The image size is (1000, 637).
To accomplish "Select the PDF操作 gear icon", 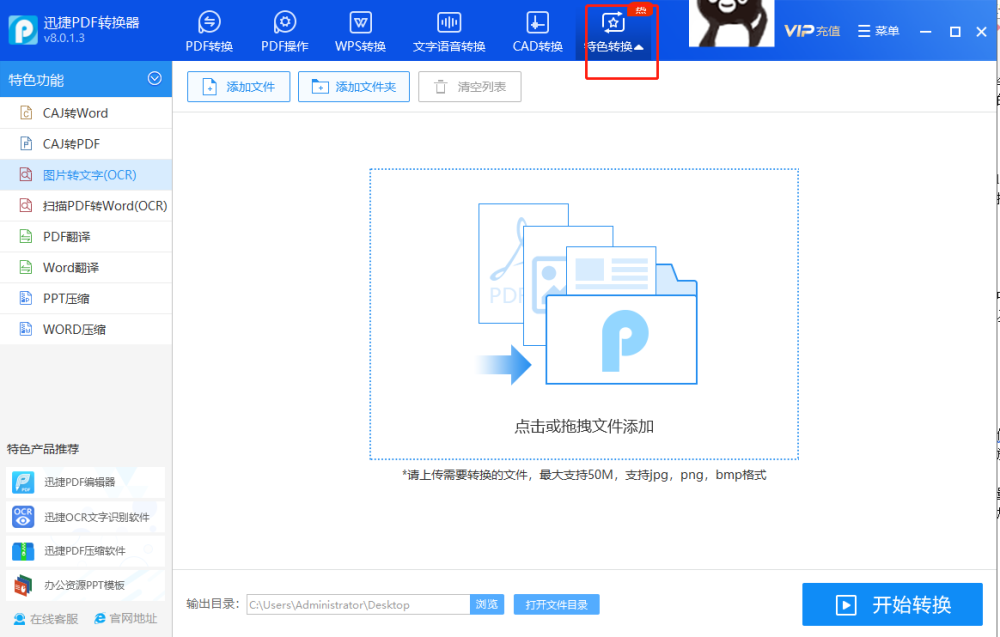I will point(284,23).
